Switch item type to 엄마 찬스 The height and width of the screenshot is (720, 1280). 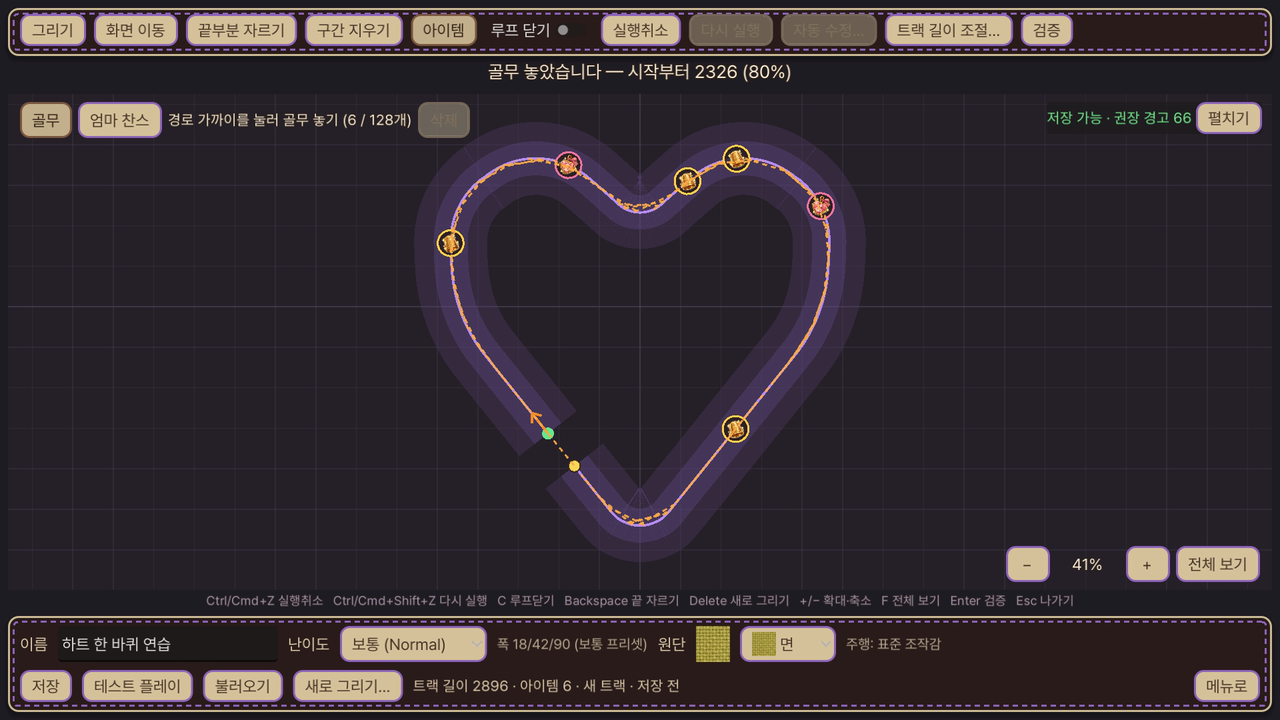(120, 120)
